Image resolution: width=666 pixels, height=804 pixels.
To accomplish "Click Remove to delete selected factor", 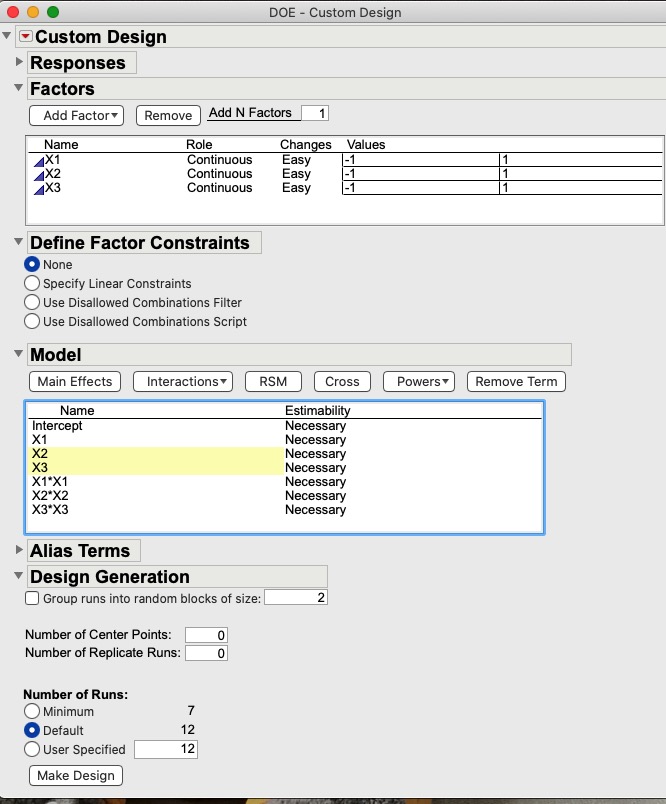I will pos(167,115).
